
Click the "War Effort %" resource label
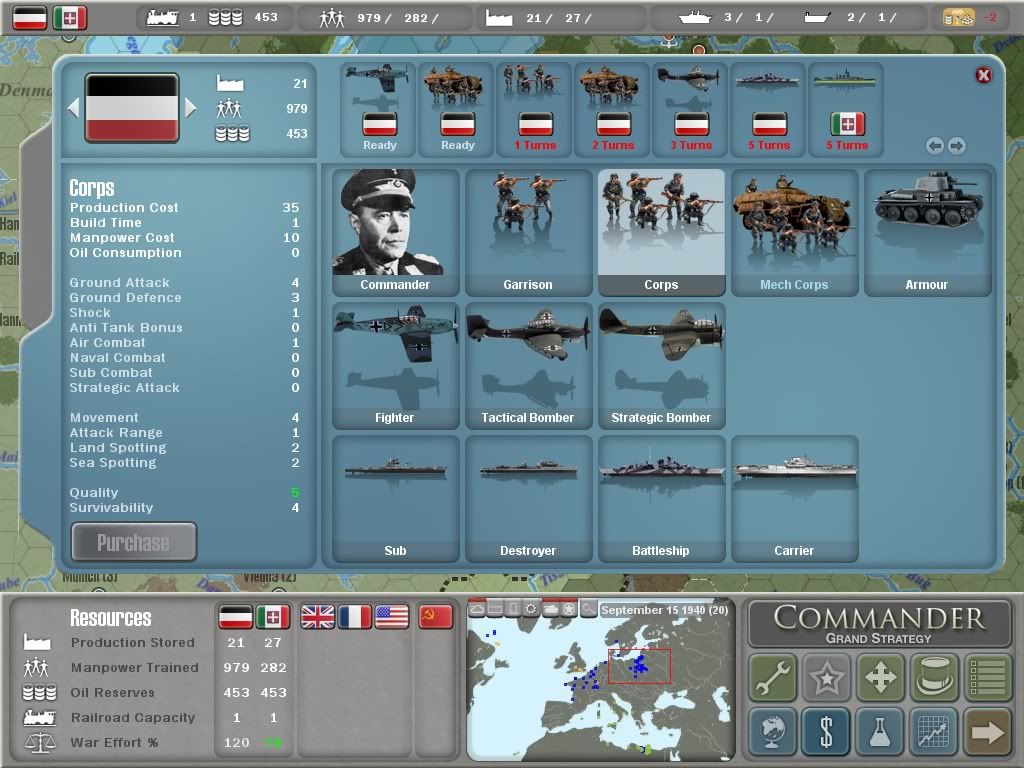click(114, 743)
